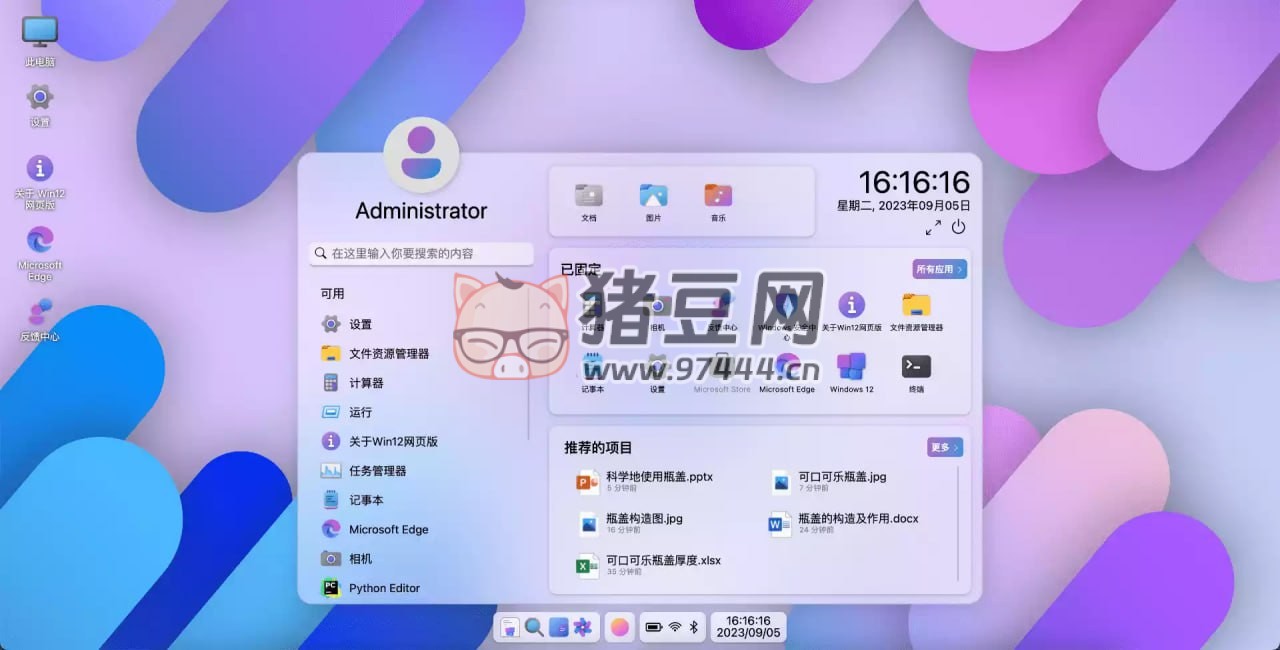Click the battery status indicator
Screen dimensions: 1280x650
coord(655,627)
